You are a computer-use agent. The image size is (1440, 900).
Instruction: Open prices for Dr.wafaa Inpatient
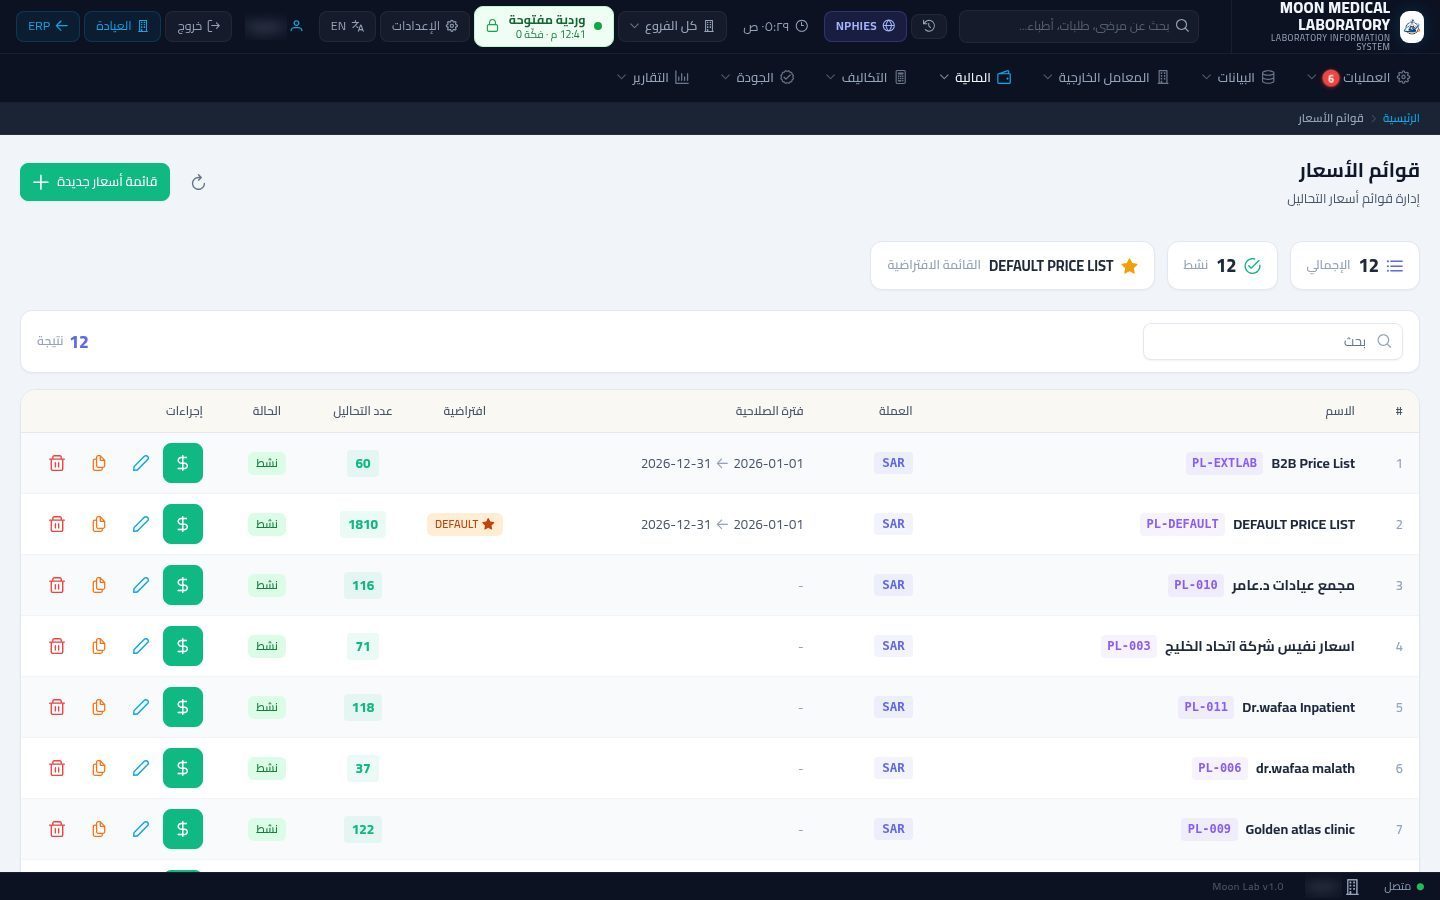click(x=183, y=707)
